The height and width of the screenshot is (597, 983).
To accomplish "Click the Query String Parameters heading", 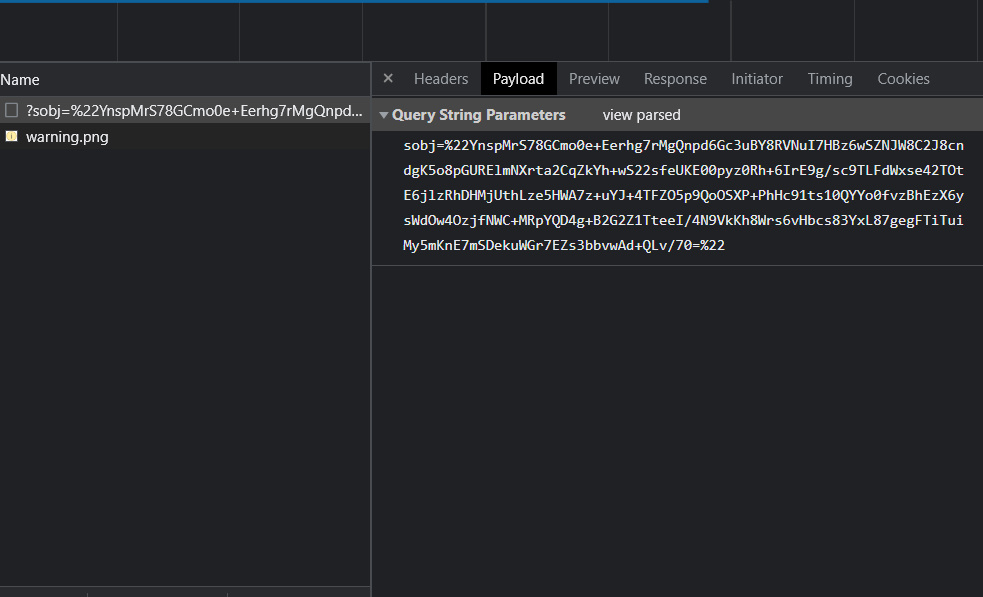I will coord(478,115).
